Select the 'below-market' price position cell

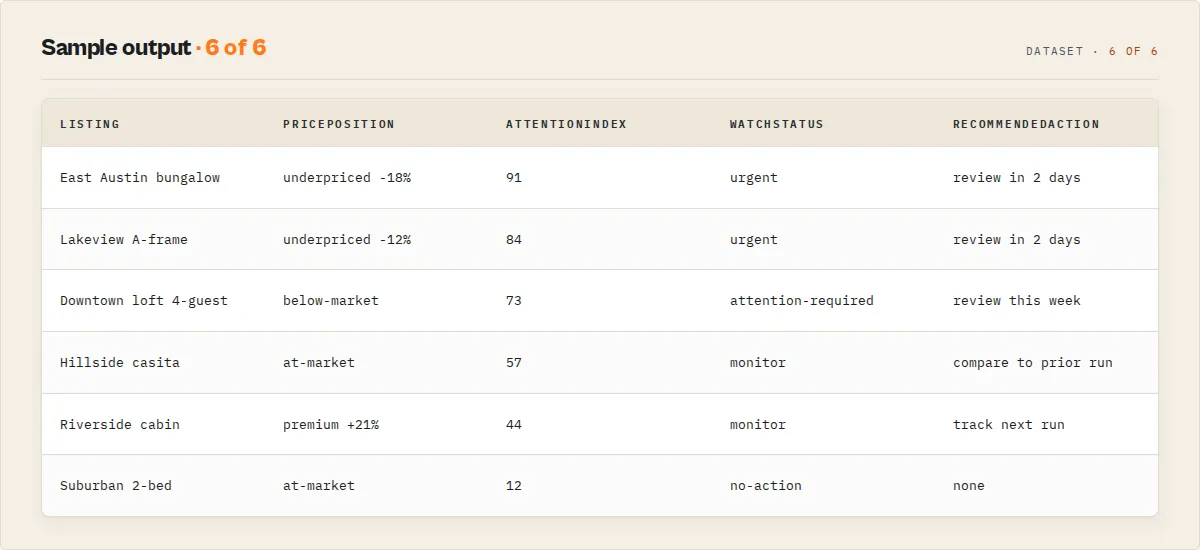click(331, 301)
